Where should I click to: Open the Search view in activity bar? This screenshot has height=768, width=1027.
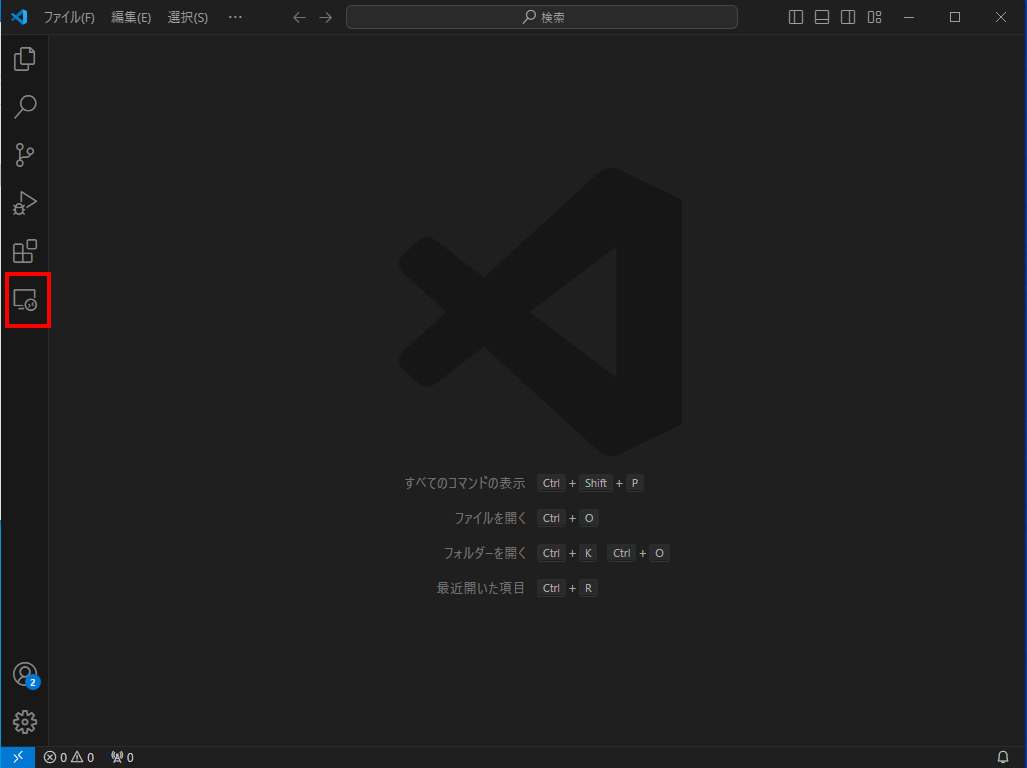tap(25, 107)
